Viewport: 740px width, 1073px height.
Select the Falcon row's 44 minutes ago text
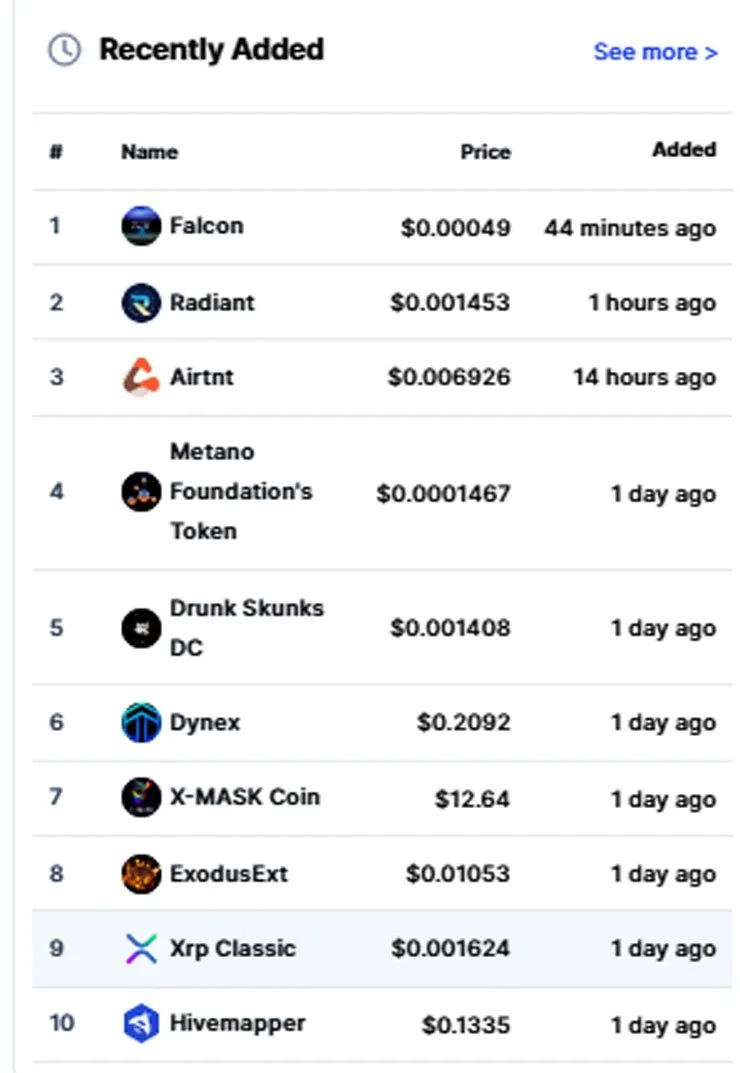pos(630,228)
